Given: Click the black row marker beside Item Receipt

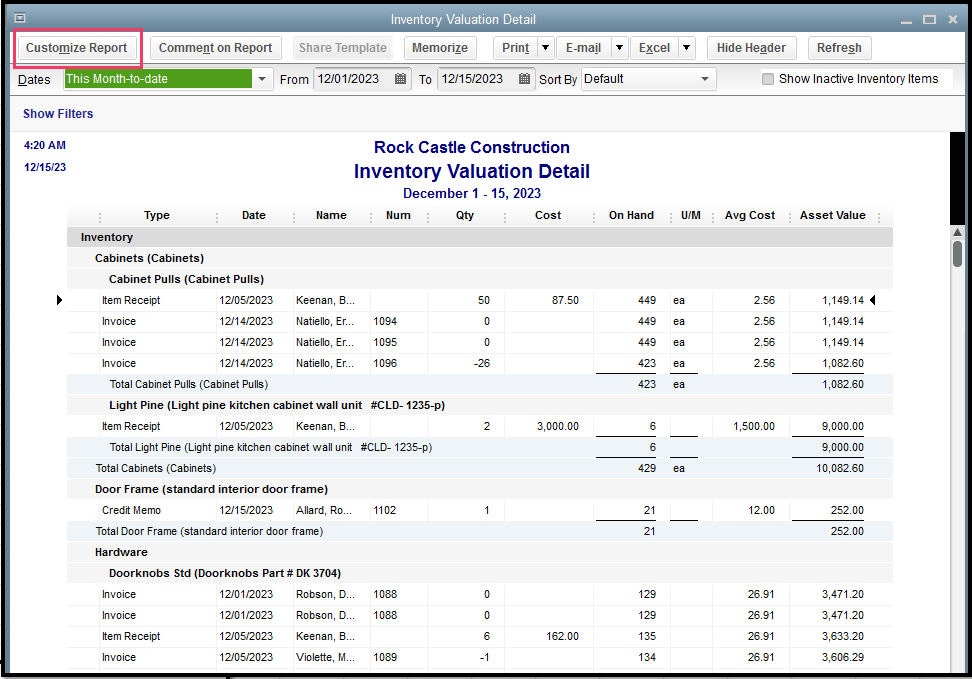Looking at the screenshot, I should pyautogui.click(x=59, y=300).
